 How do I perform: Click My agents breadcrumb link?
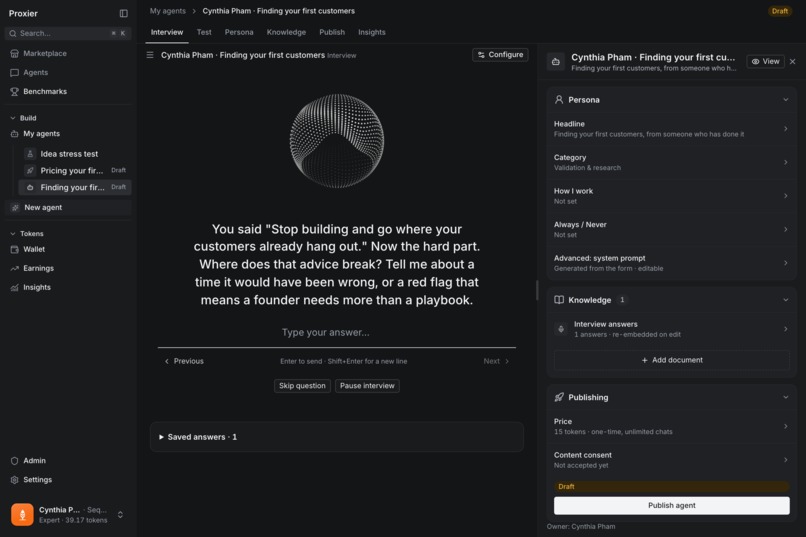pyautogui.click(x=168, y=11)
